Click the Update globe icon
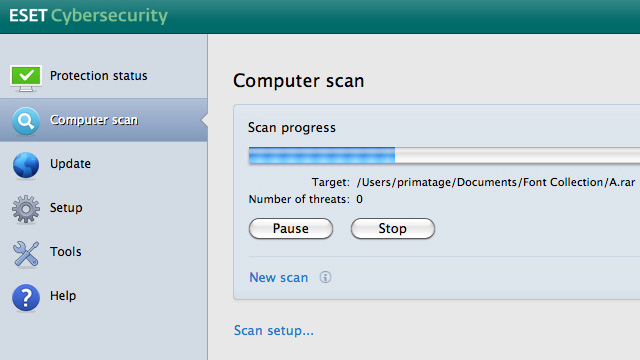This screenshot has height=360, width=640. [x=26, y=165]
